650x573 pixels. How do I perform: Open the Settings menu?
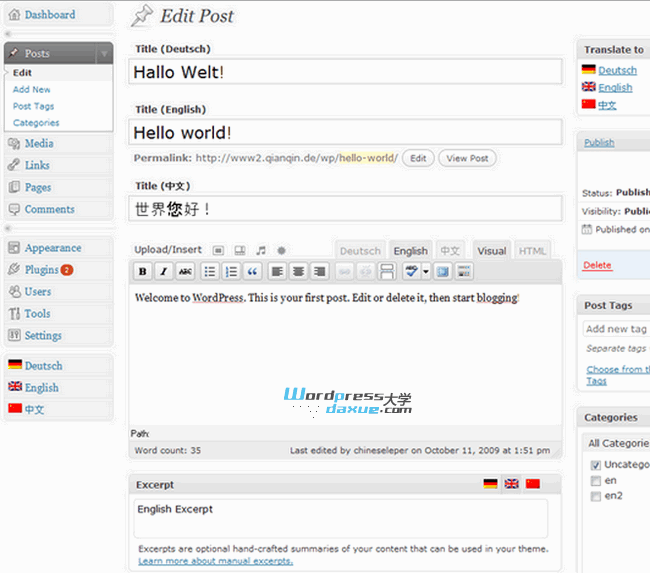coord(43,335)
